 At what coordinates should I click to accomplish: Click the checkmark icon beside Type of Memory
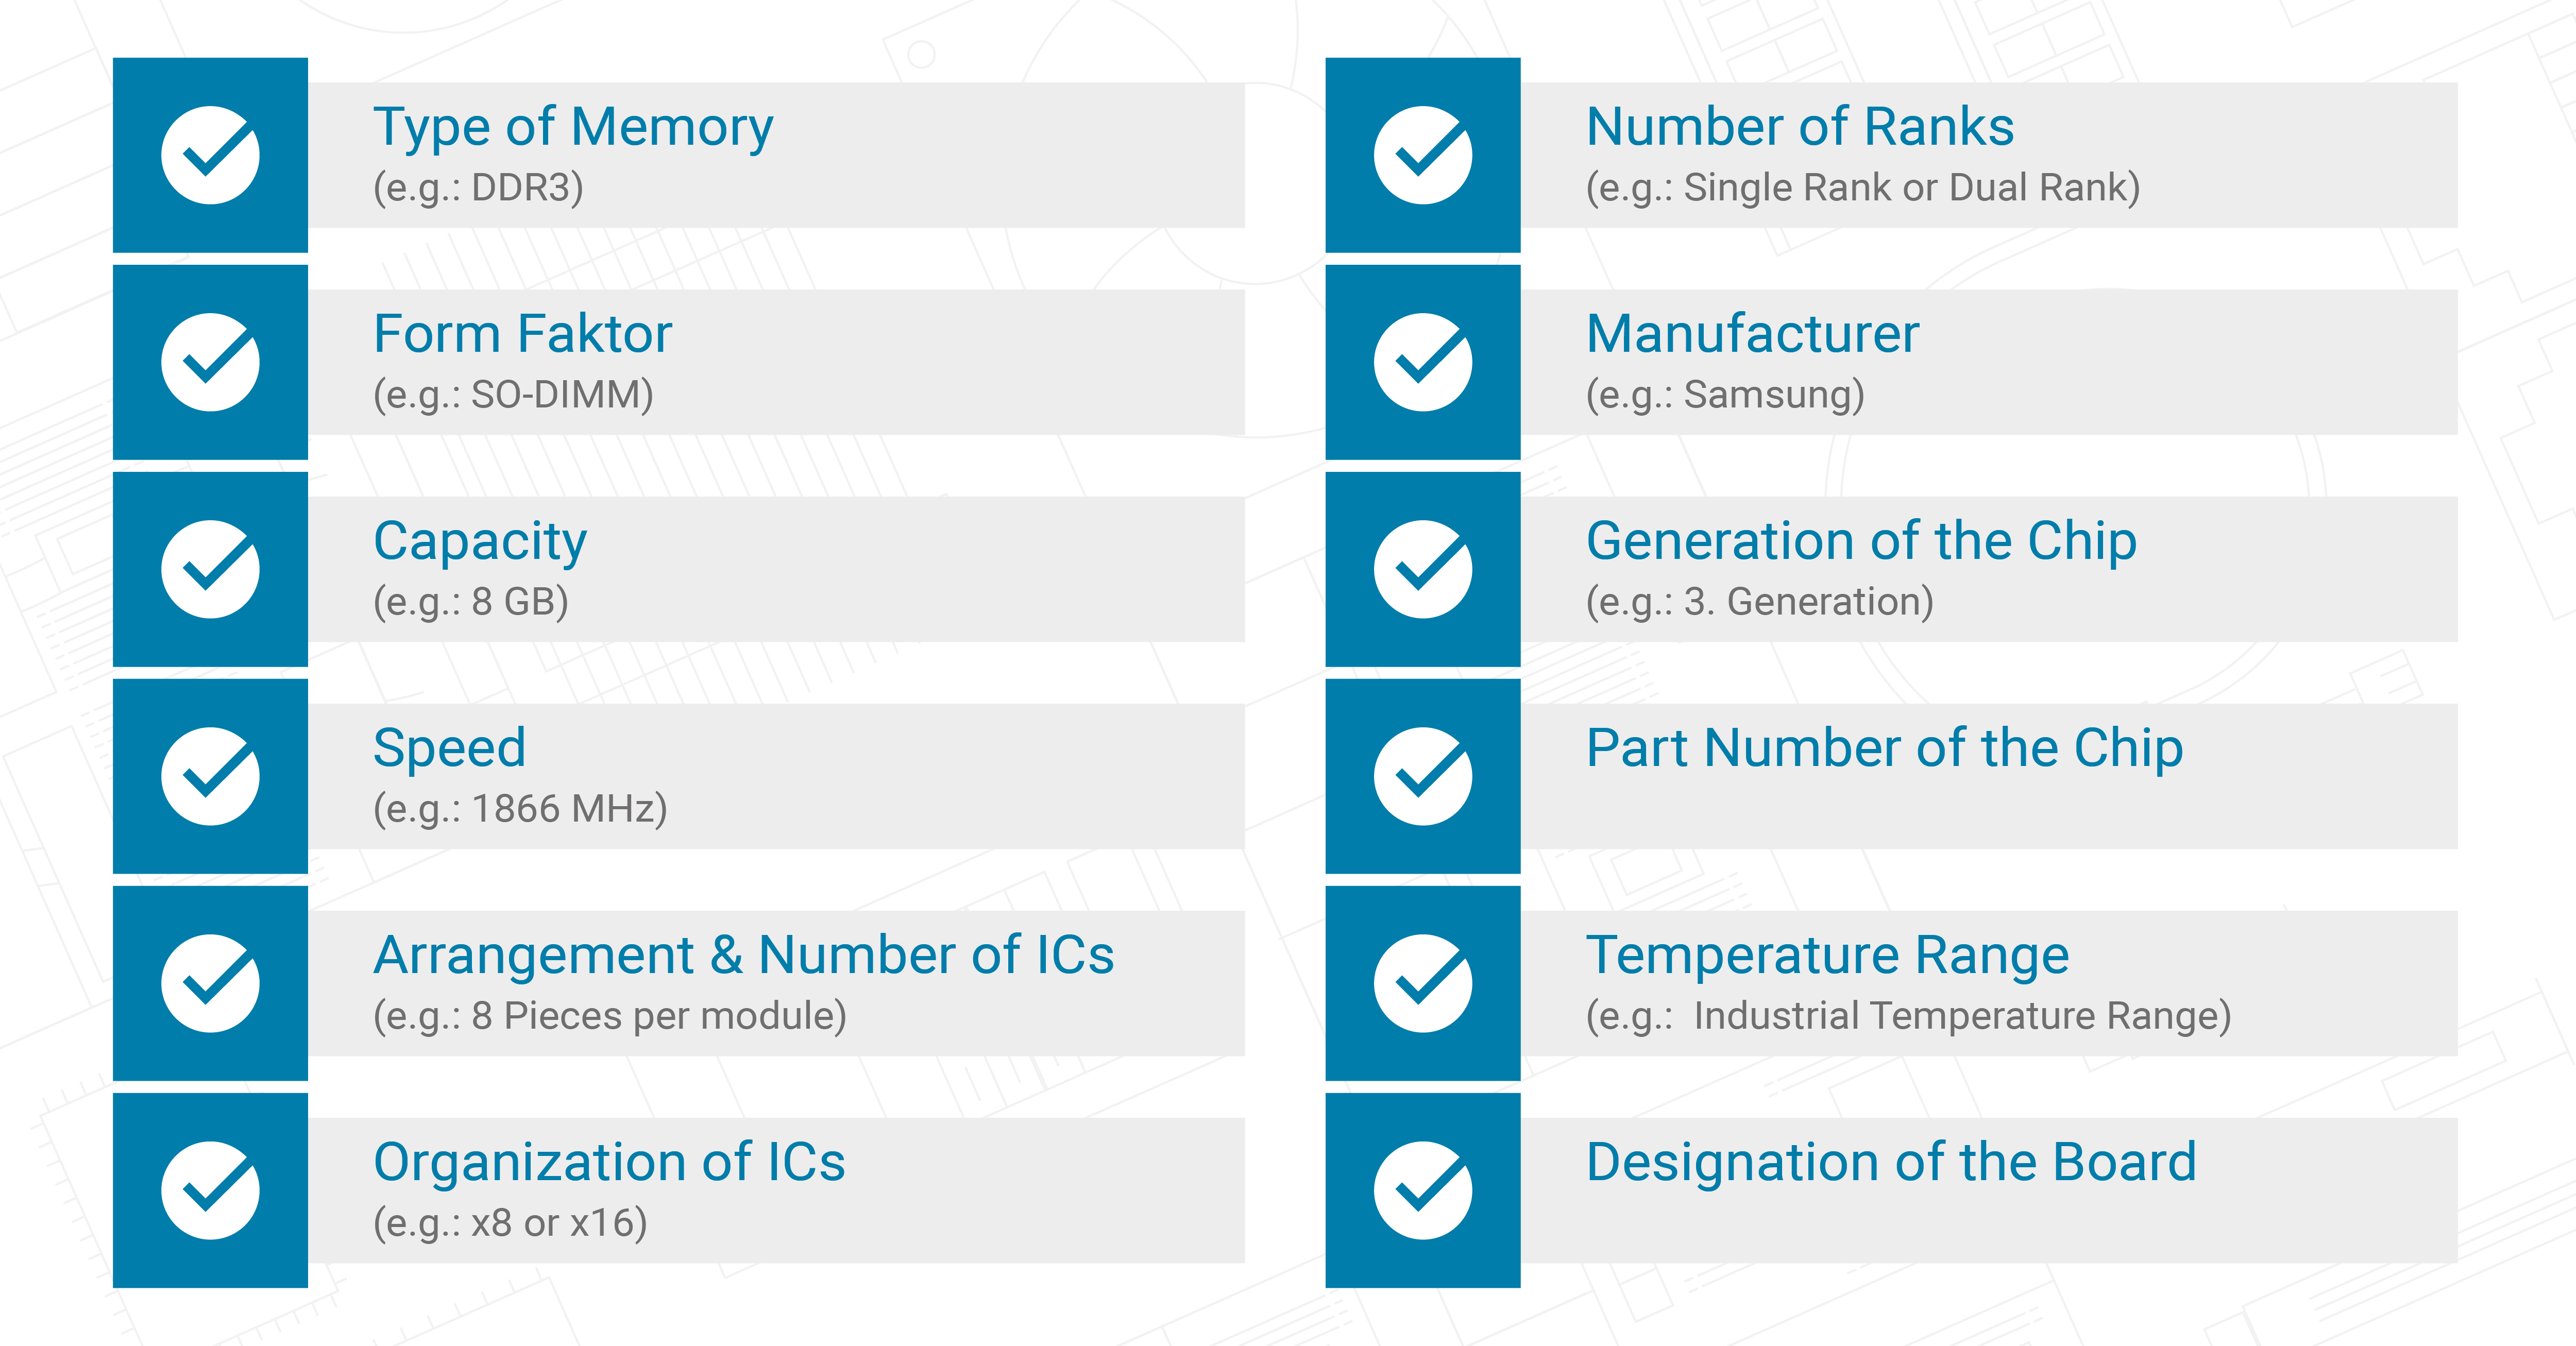click(210, 155)
